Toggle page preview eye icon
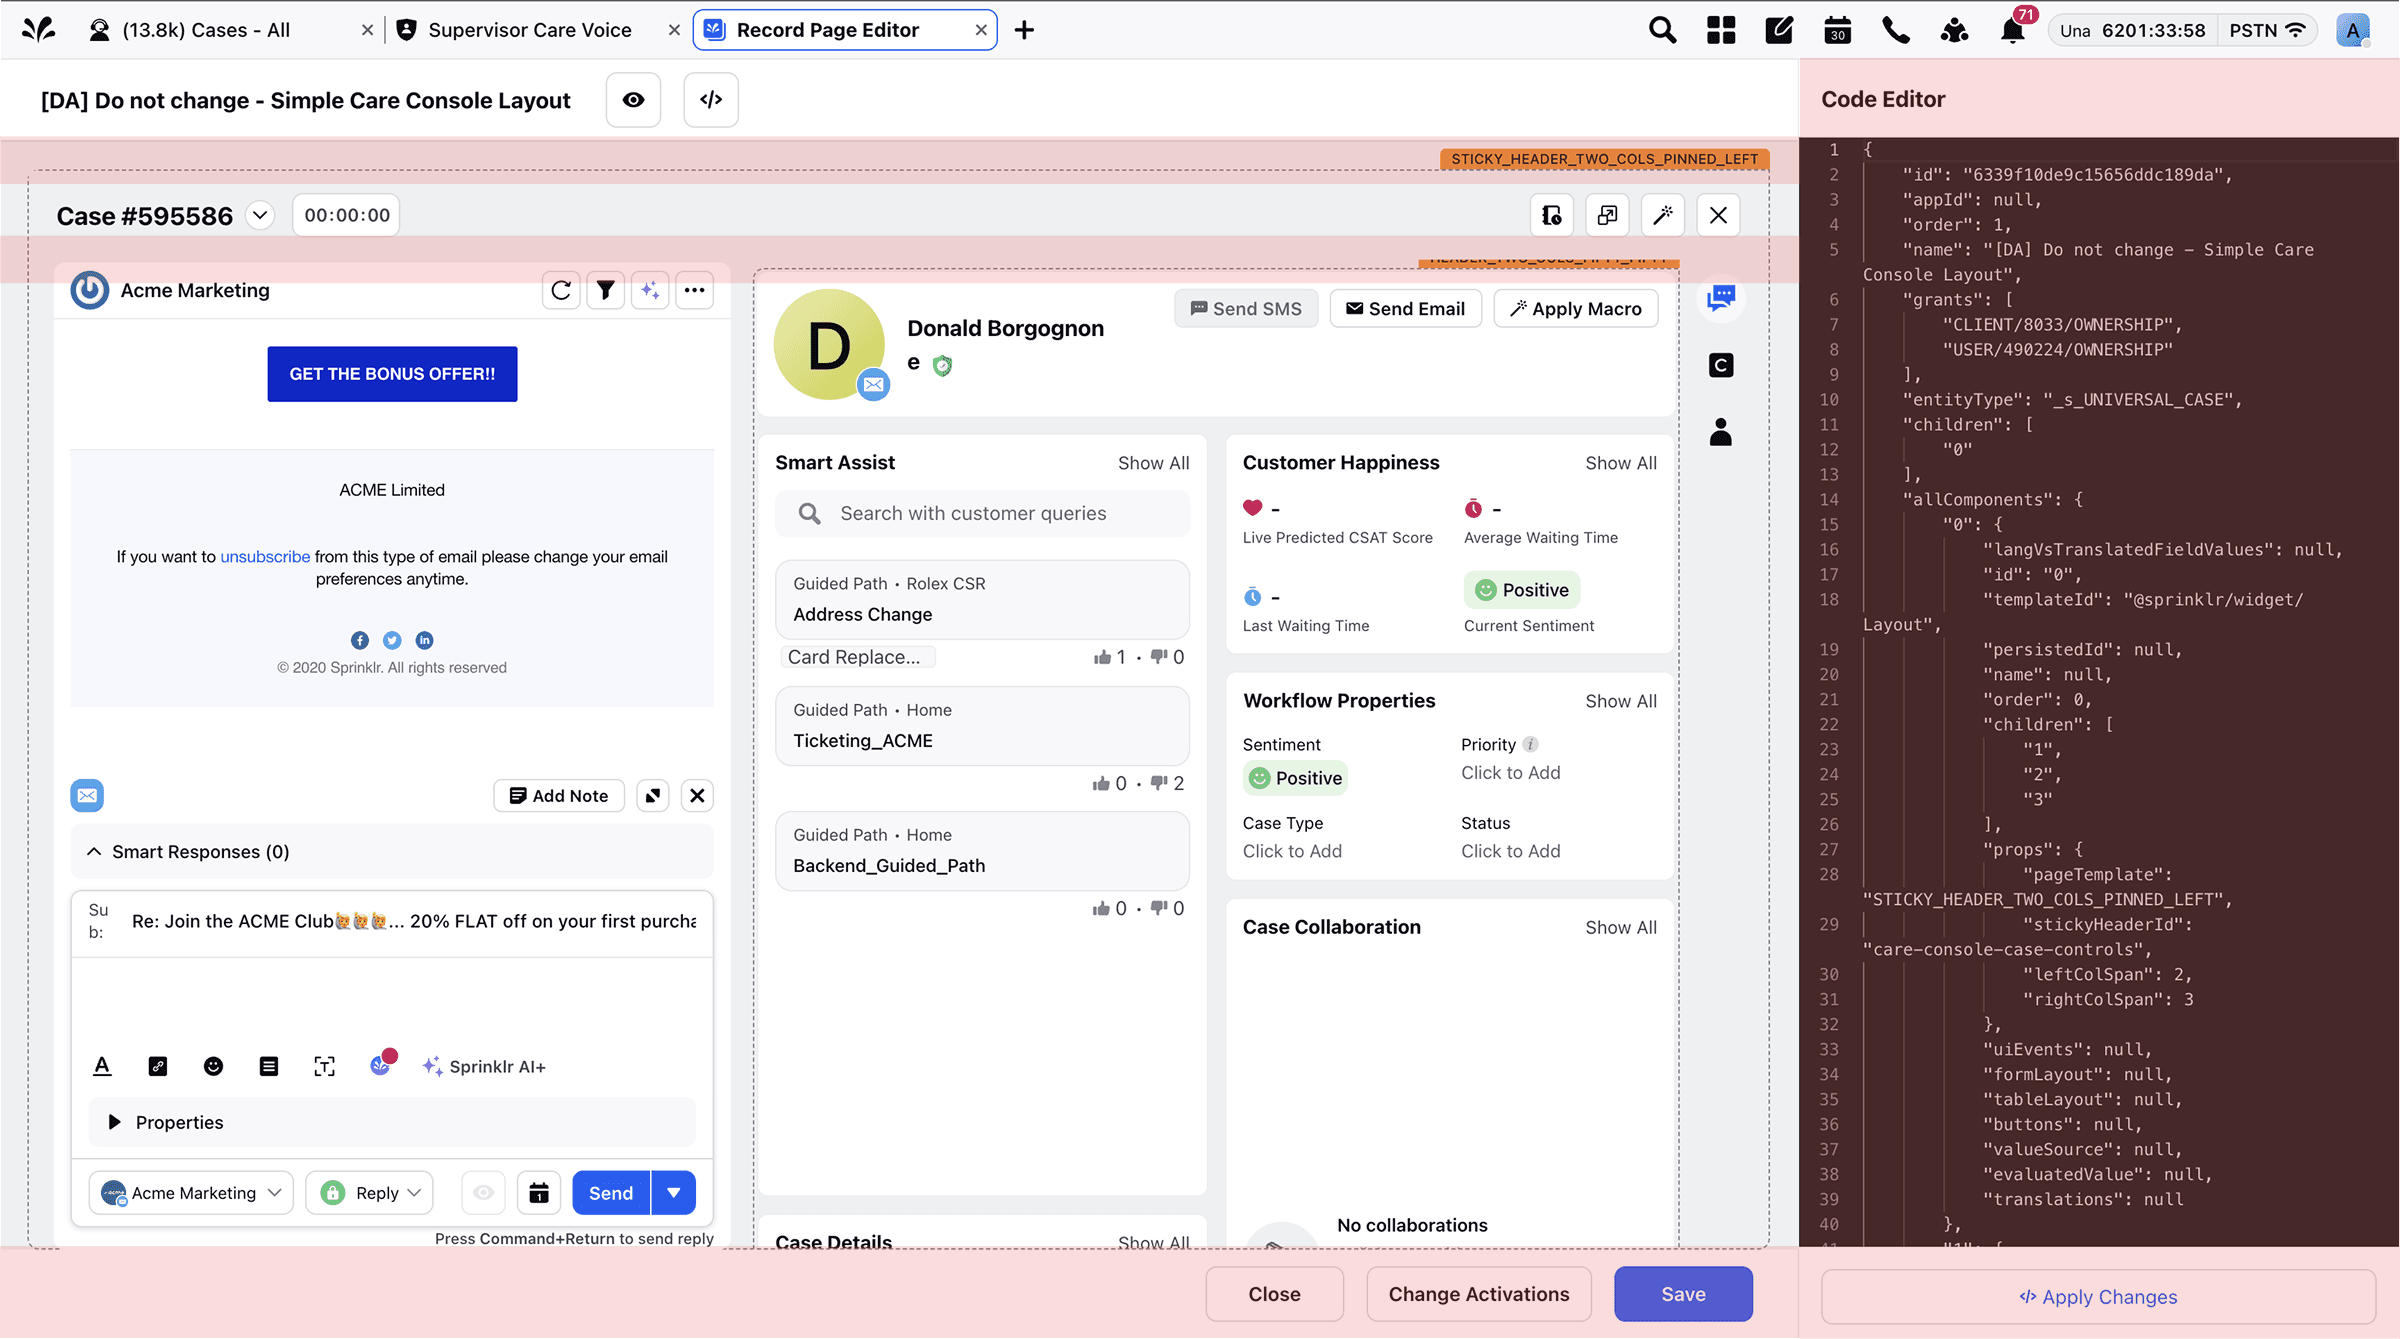Screen dimensions: 2400x1339 [633, 100]
